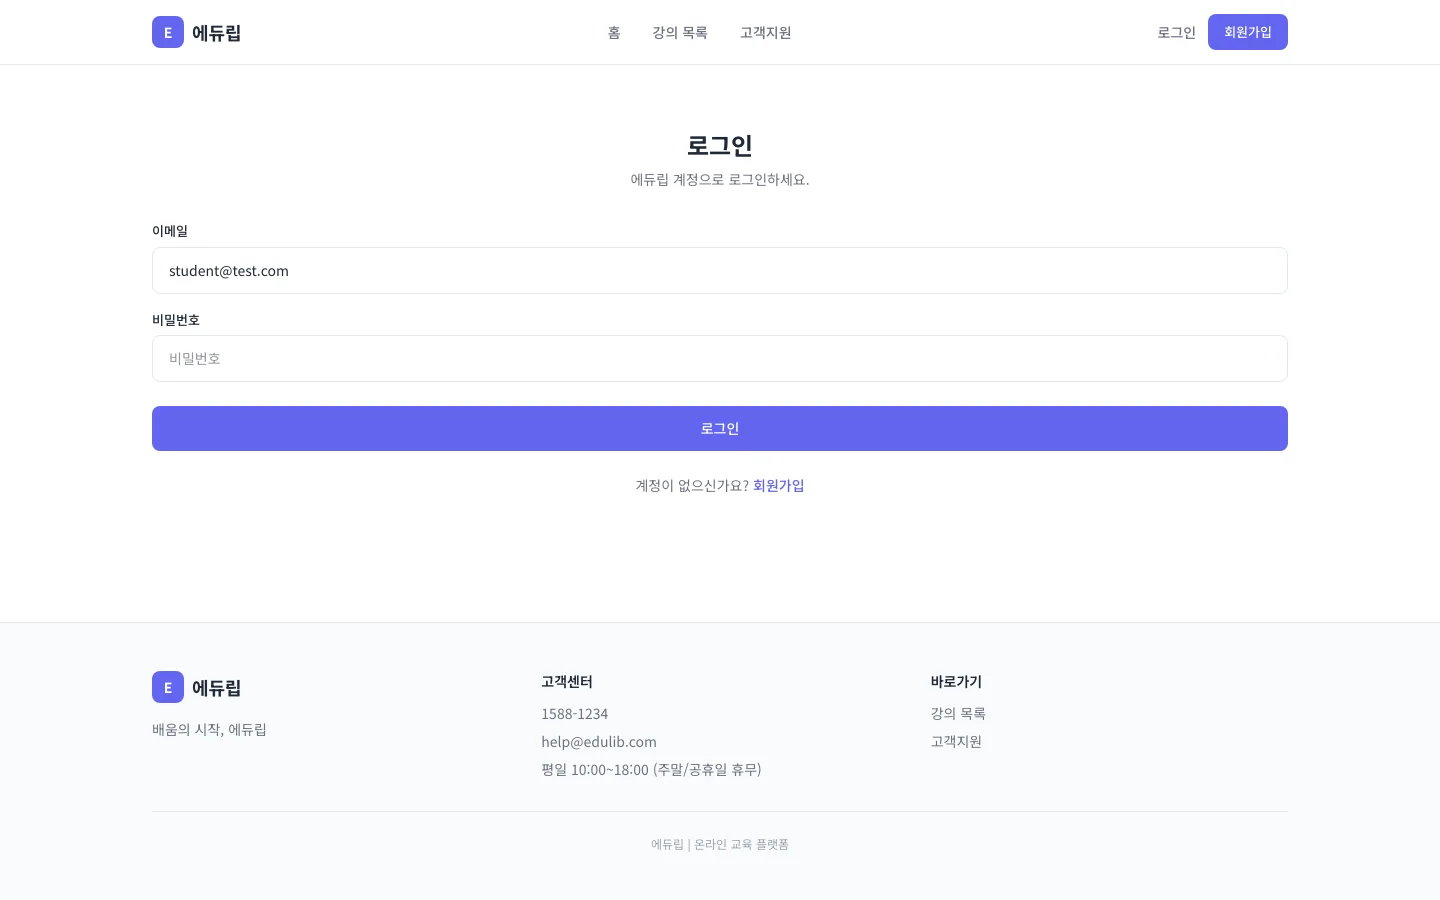Click the 에듀립 'E' logo in the header
The height and width of the screenshot is (900, 1440).
pos(167,32)
